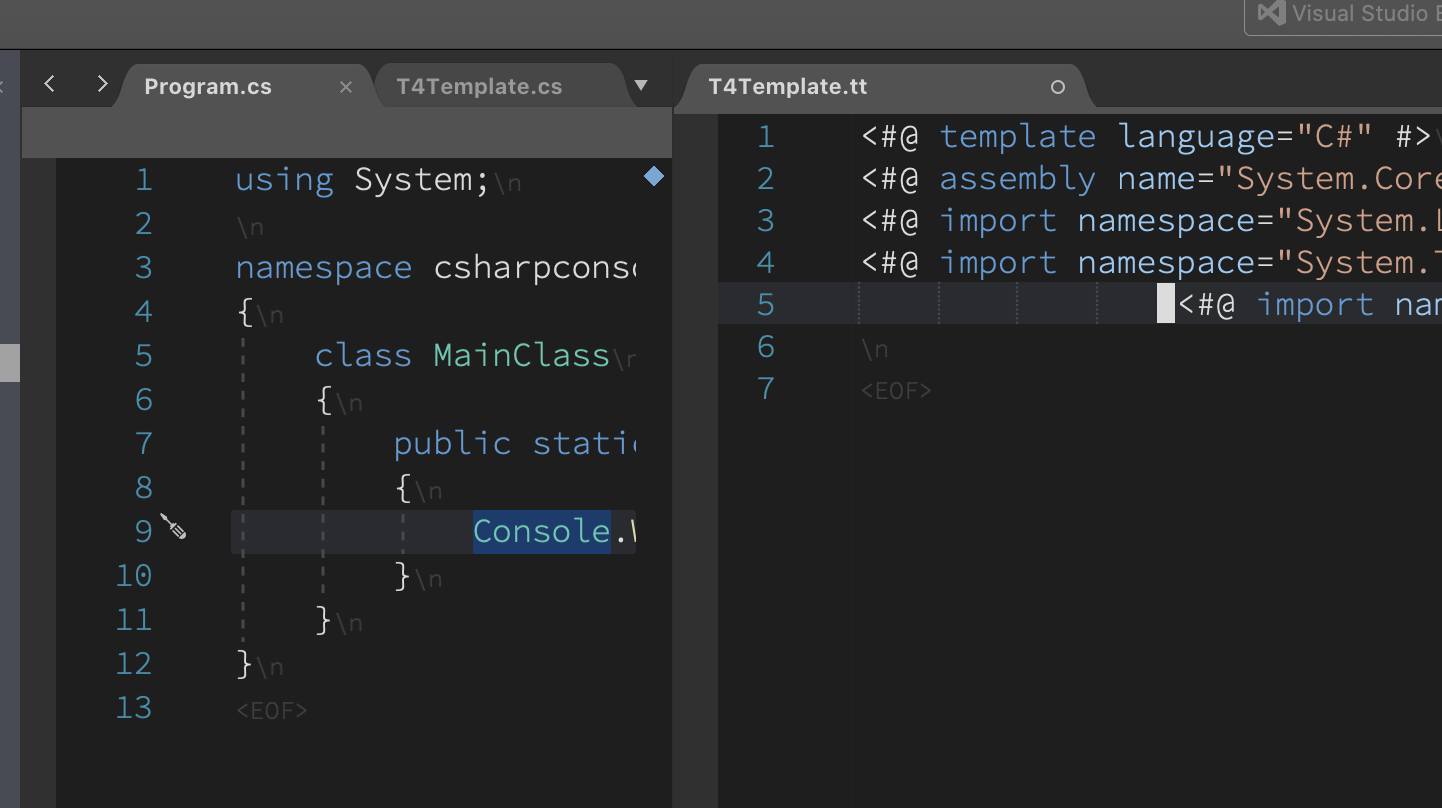The image size is (1442, 808).
Task: Click line number 9 in Program.cs
Action: 143,531
